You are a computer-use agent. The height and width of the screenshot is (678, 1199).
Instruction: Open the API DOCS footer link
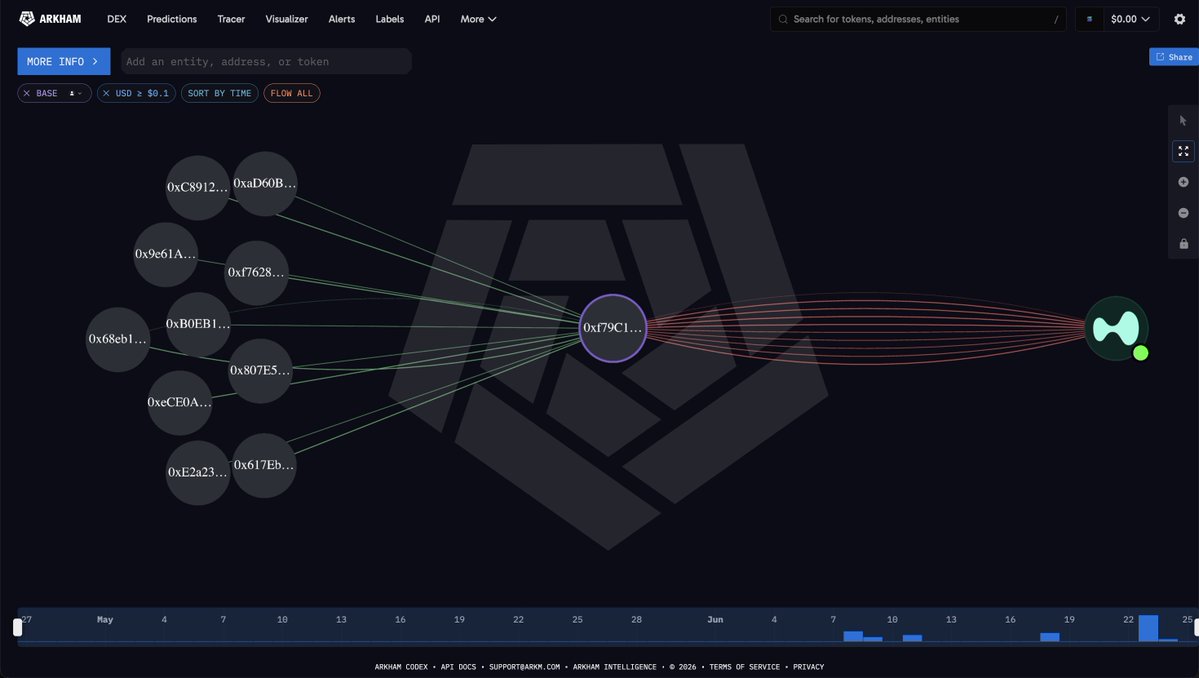coord(458,667)
